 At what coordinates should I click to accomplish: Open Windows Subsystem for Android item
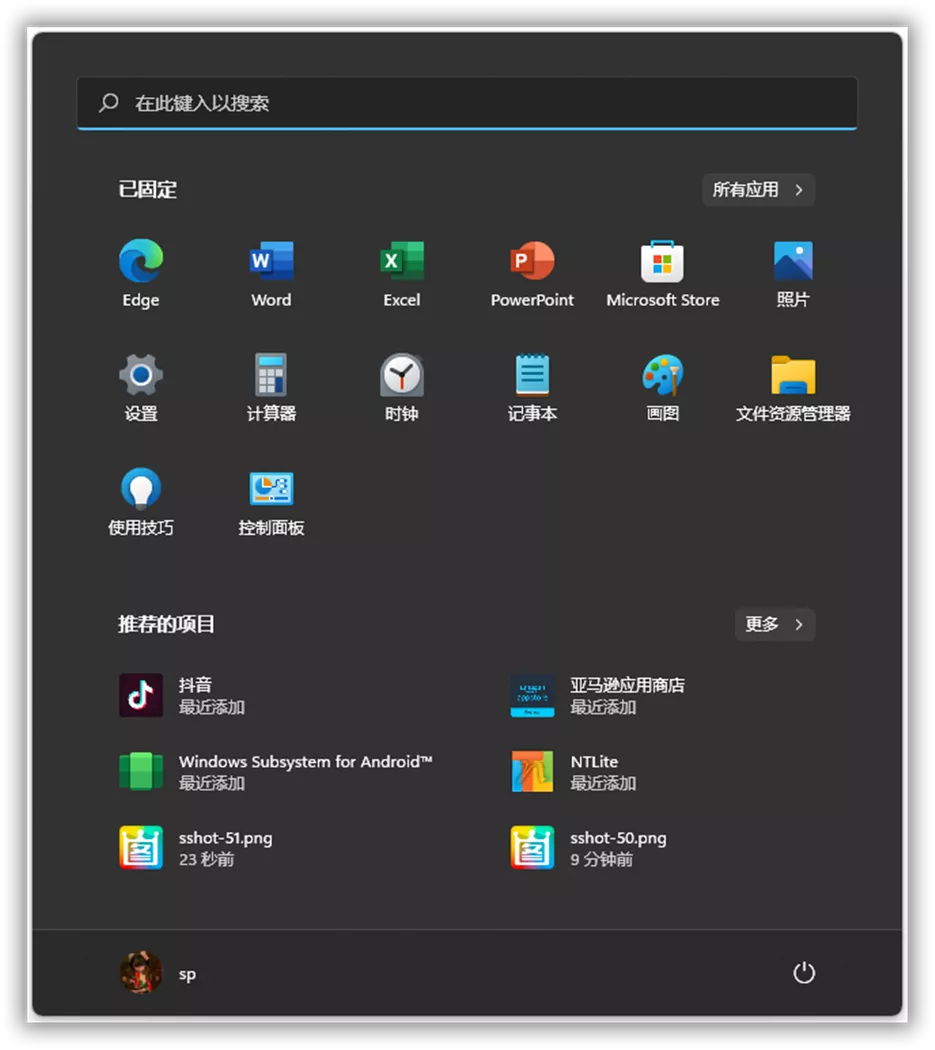click(x=275, y=771)
